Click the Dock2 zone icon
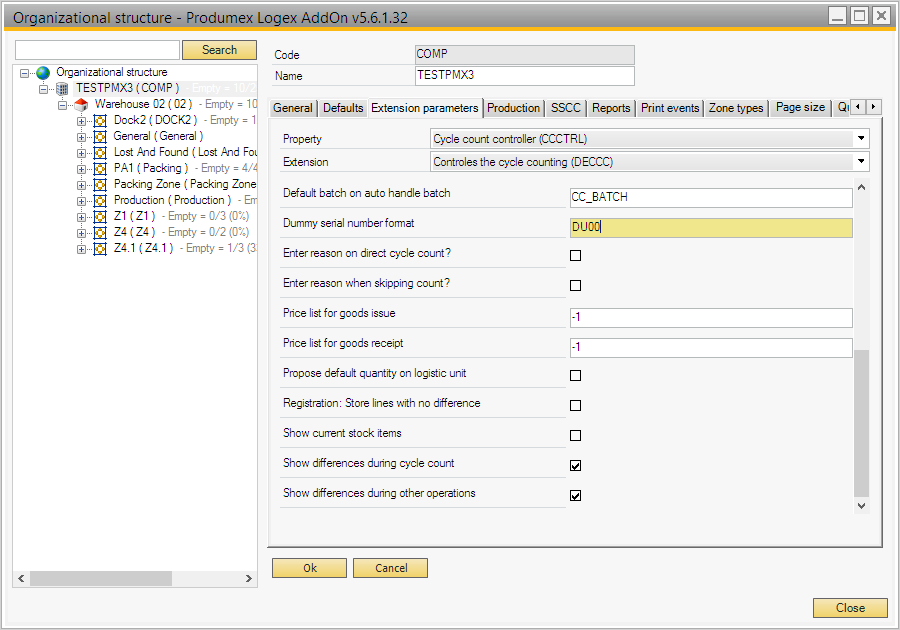 pyautogui.click(x=100, y=121)
